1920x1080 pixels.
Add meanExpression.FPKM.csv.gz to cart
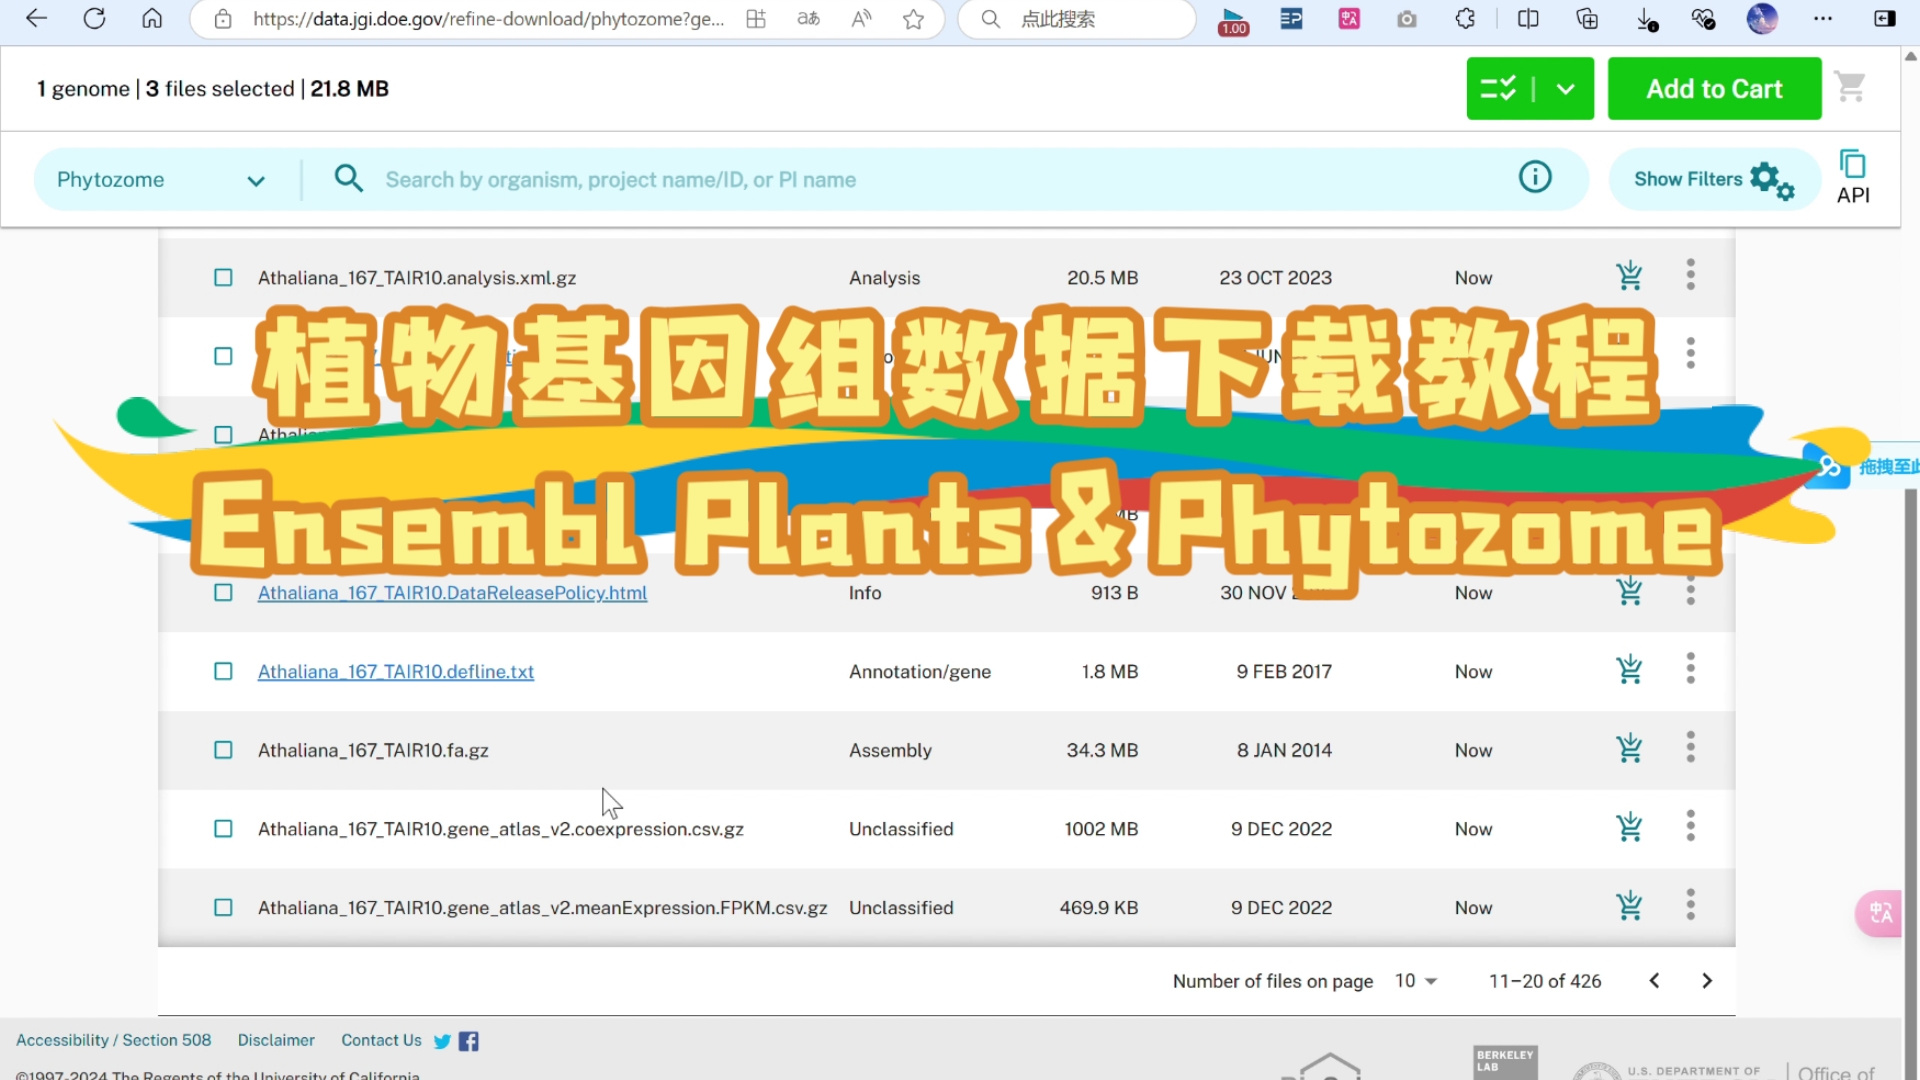coord(1629,907)
